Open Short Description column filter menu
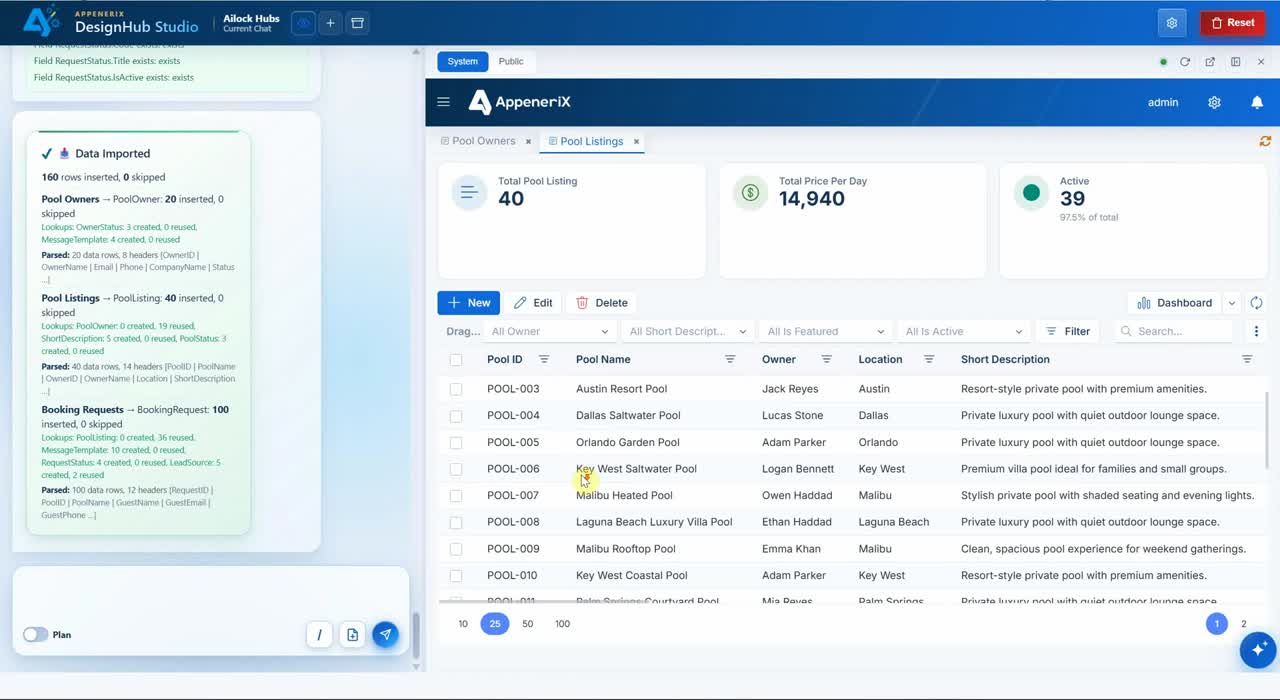 (x=1247, y=359)
